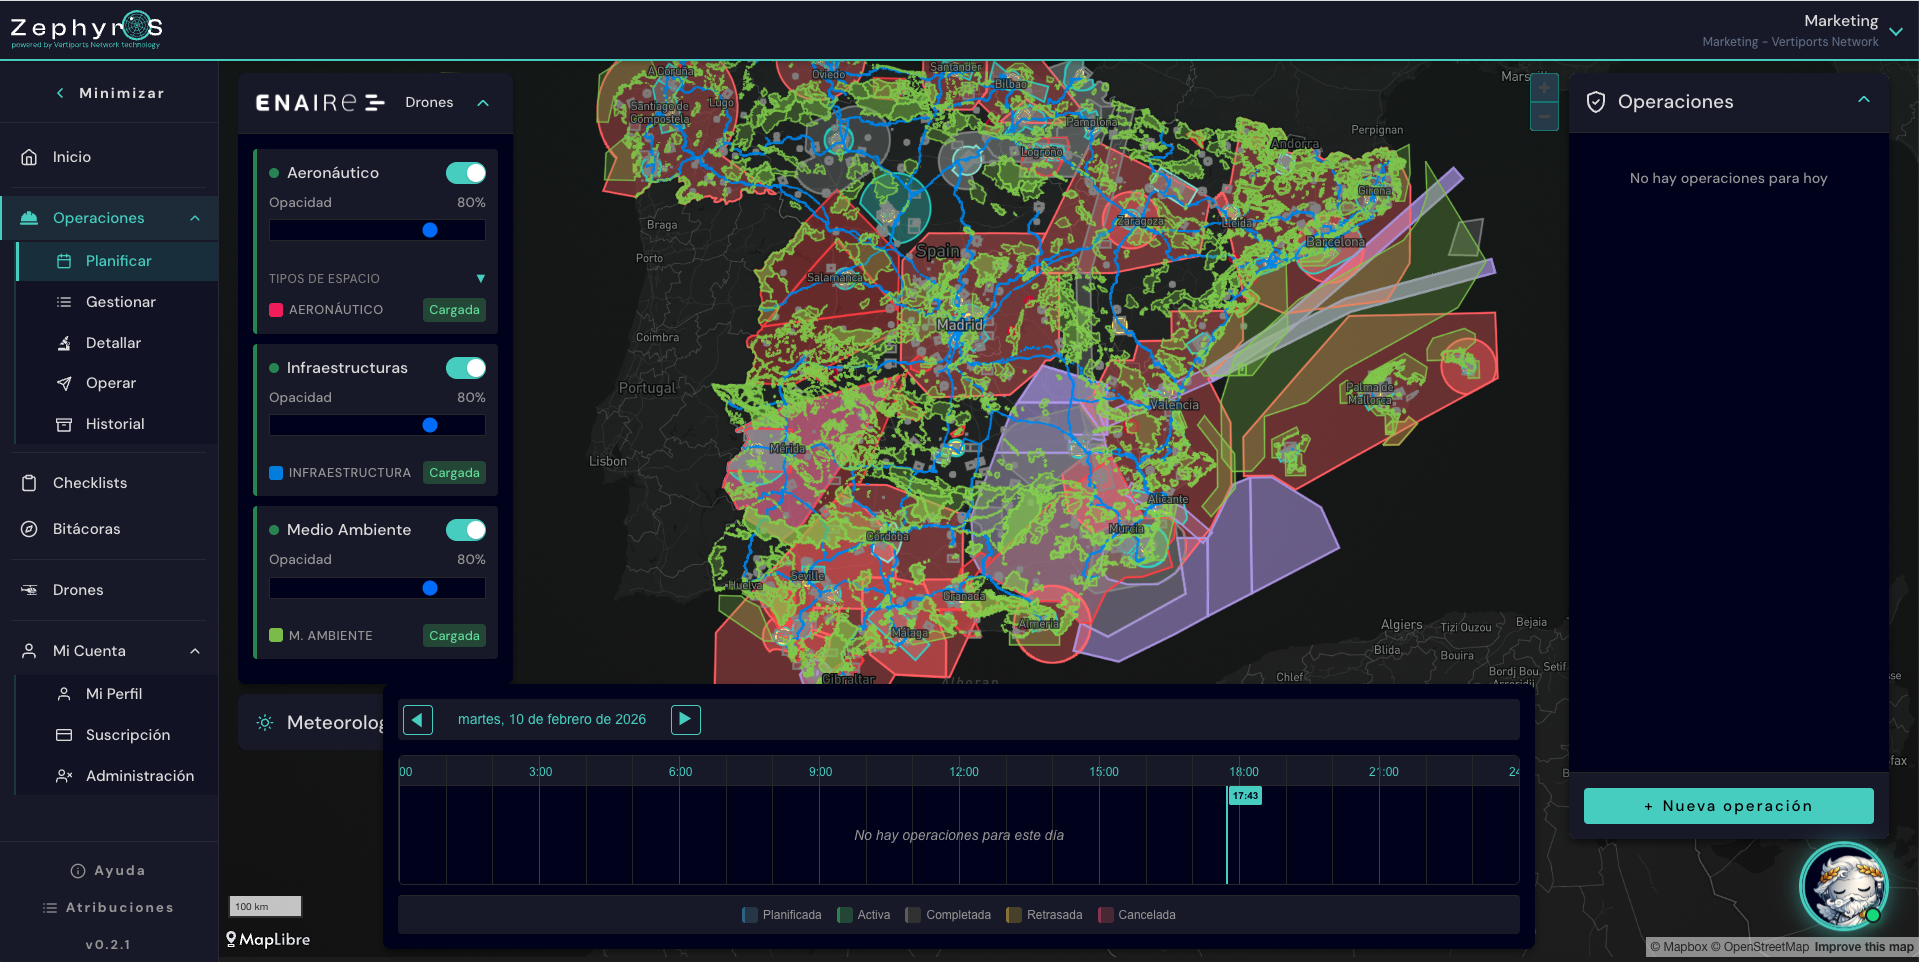Open the Checklists clipboard icon

tap(30, 483)
